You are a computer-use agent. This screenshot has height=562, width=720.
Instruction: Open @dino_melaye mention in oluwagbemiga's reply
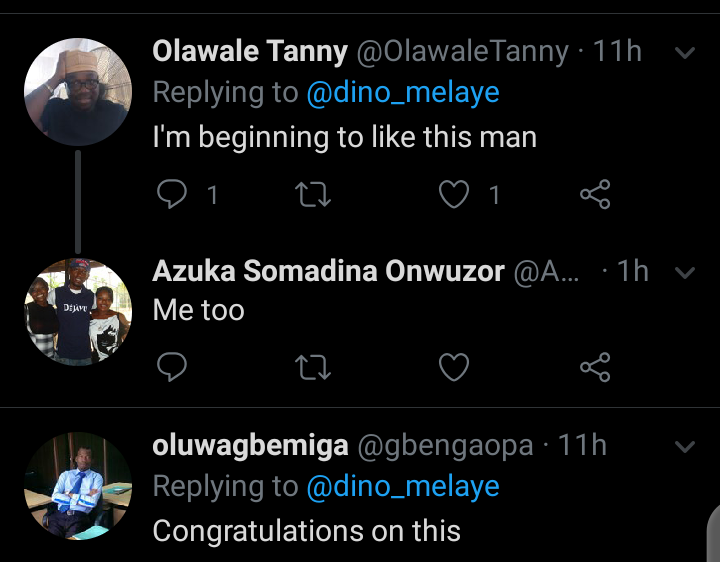[403, 487]
